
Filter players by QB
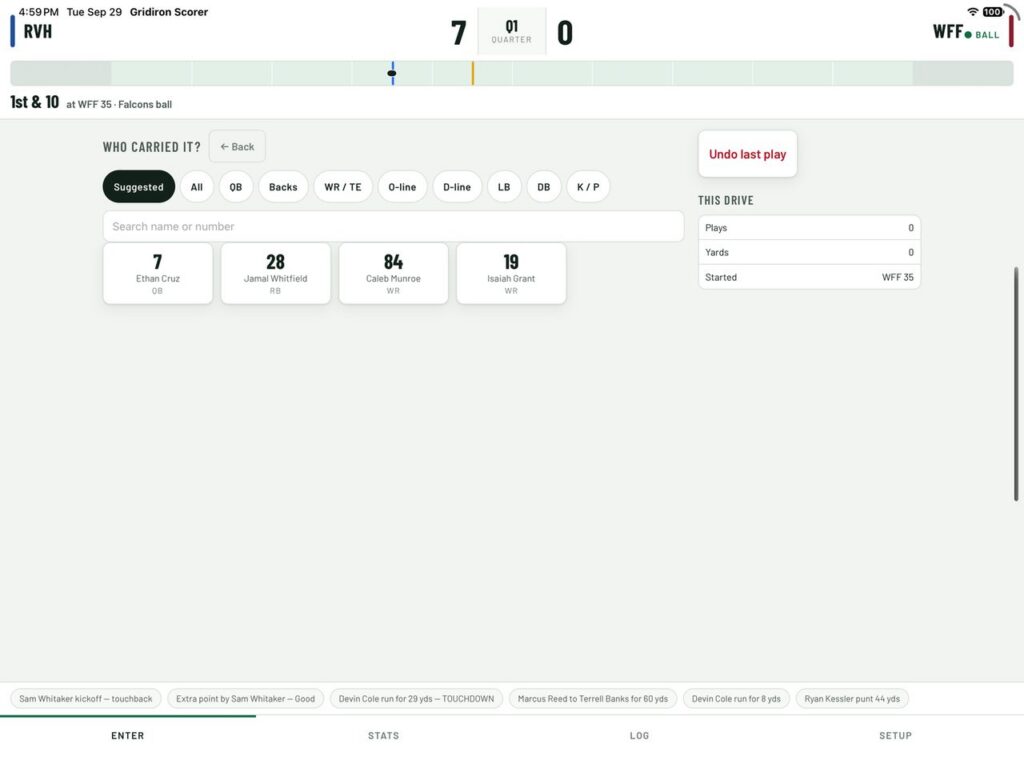pos(236,187)
